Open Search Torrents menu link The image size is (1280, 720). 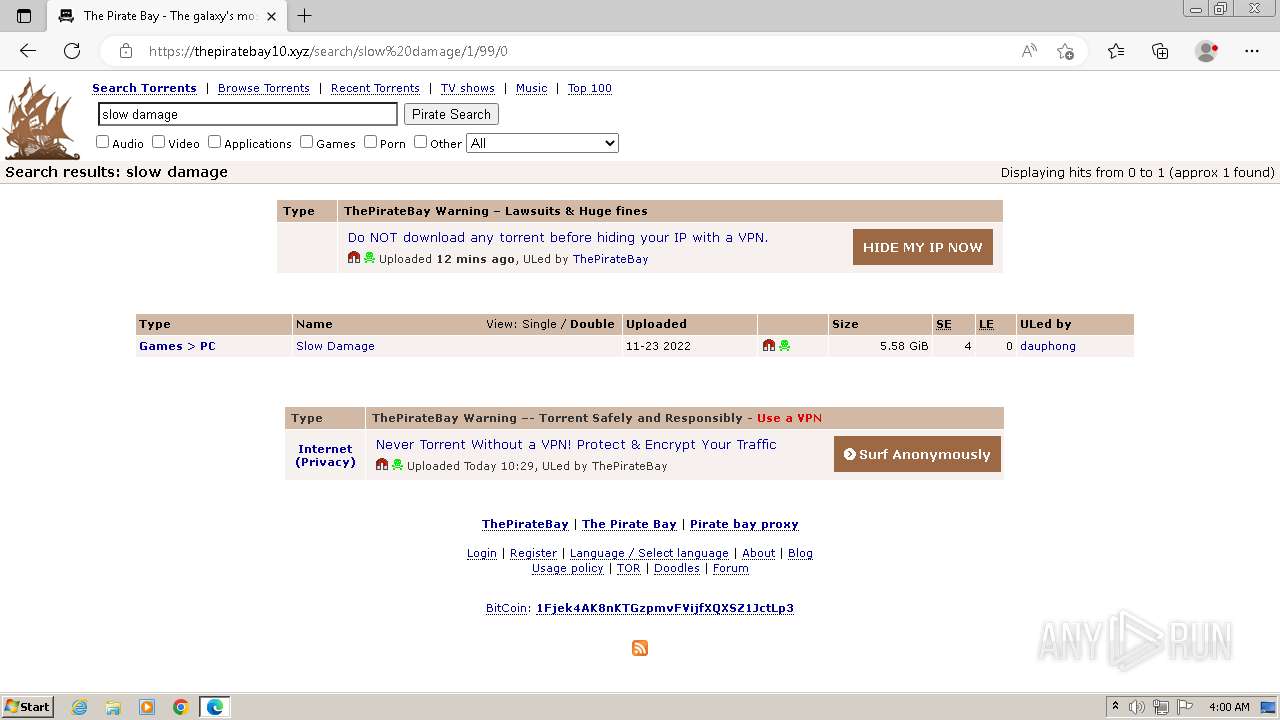click(x=144, y=88)
